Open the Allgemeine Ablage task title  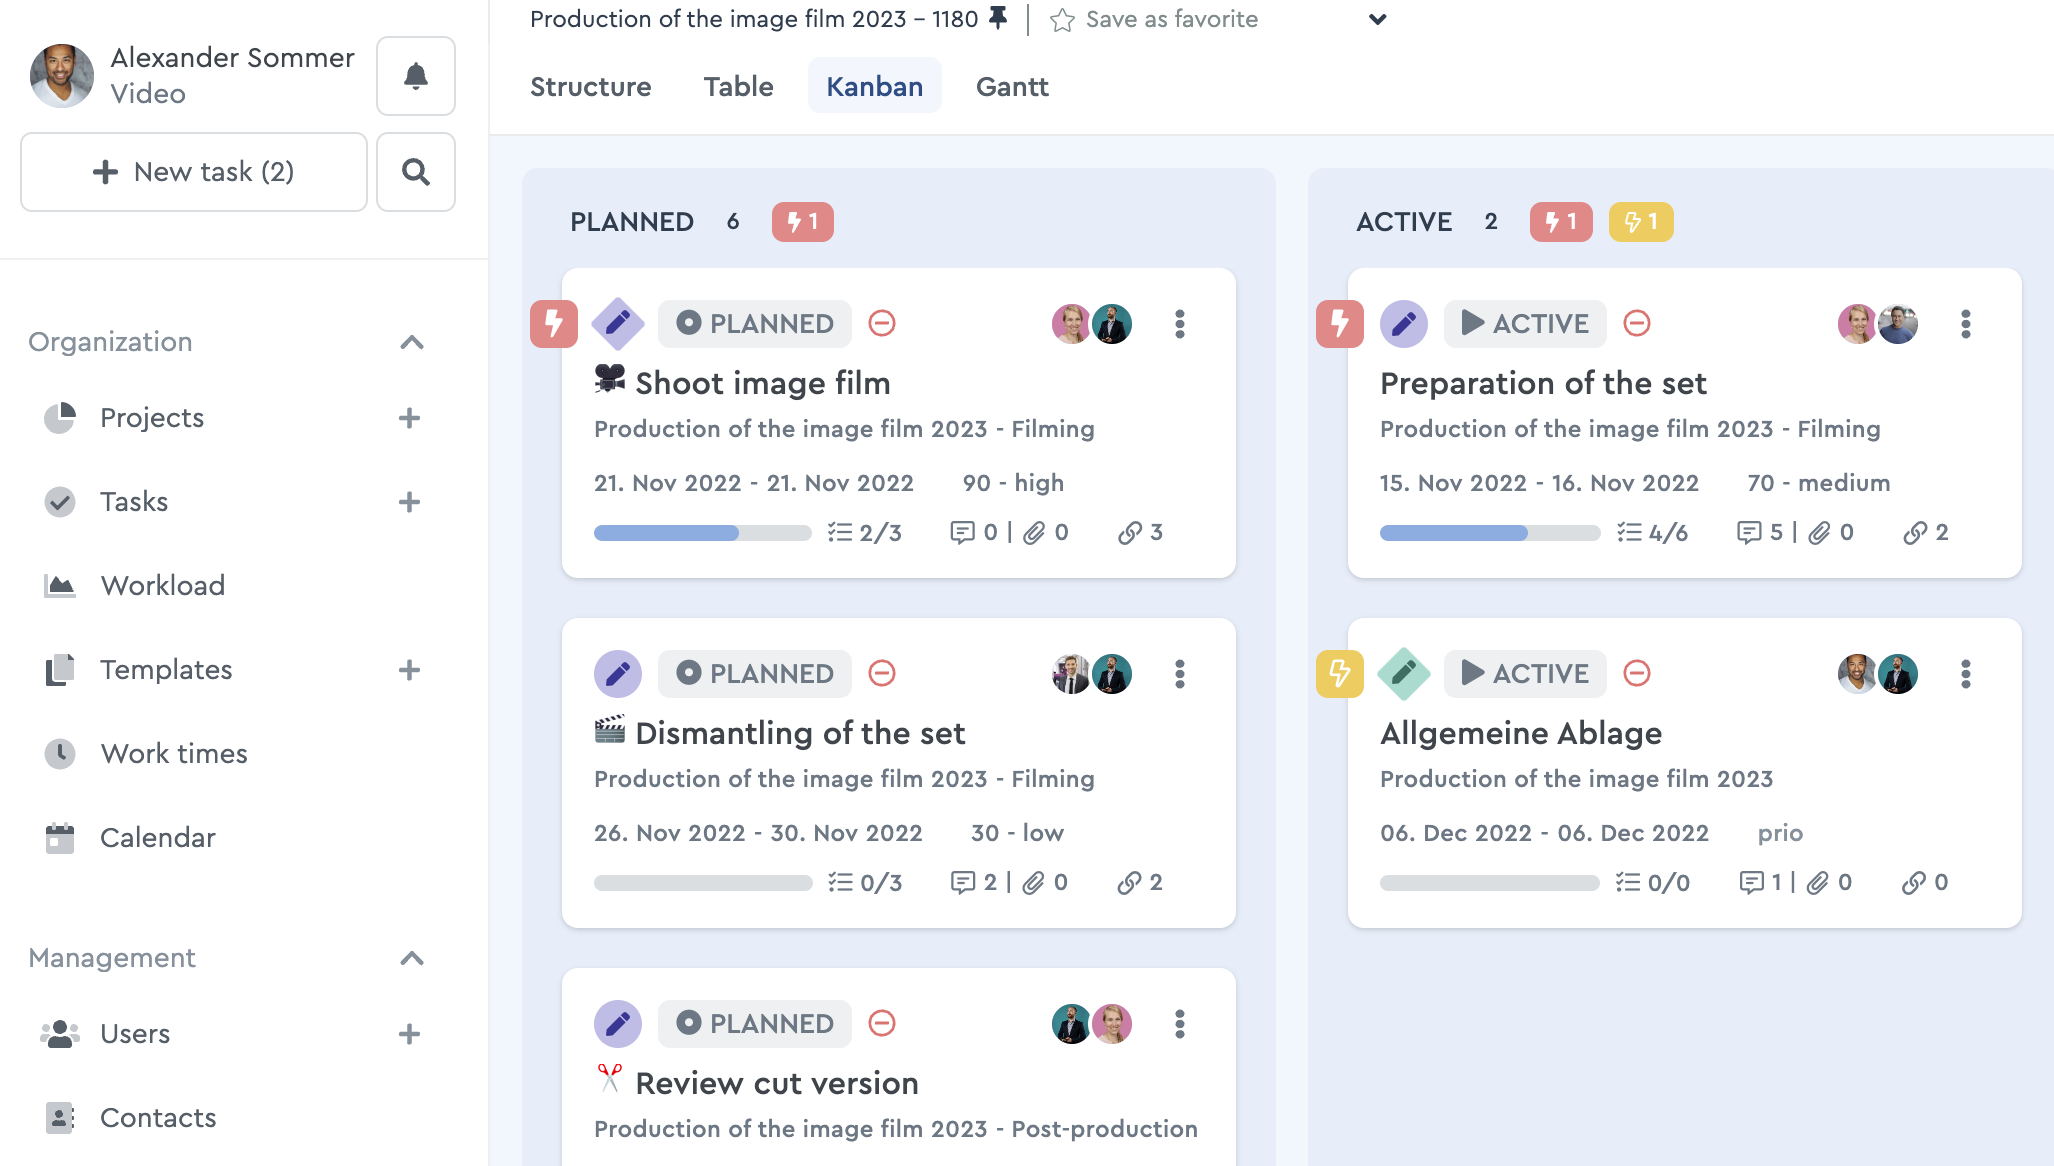click(x=1521, y=733)
